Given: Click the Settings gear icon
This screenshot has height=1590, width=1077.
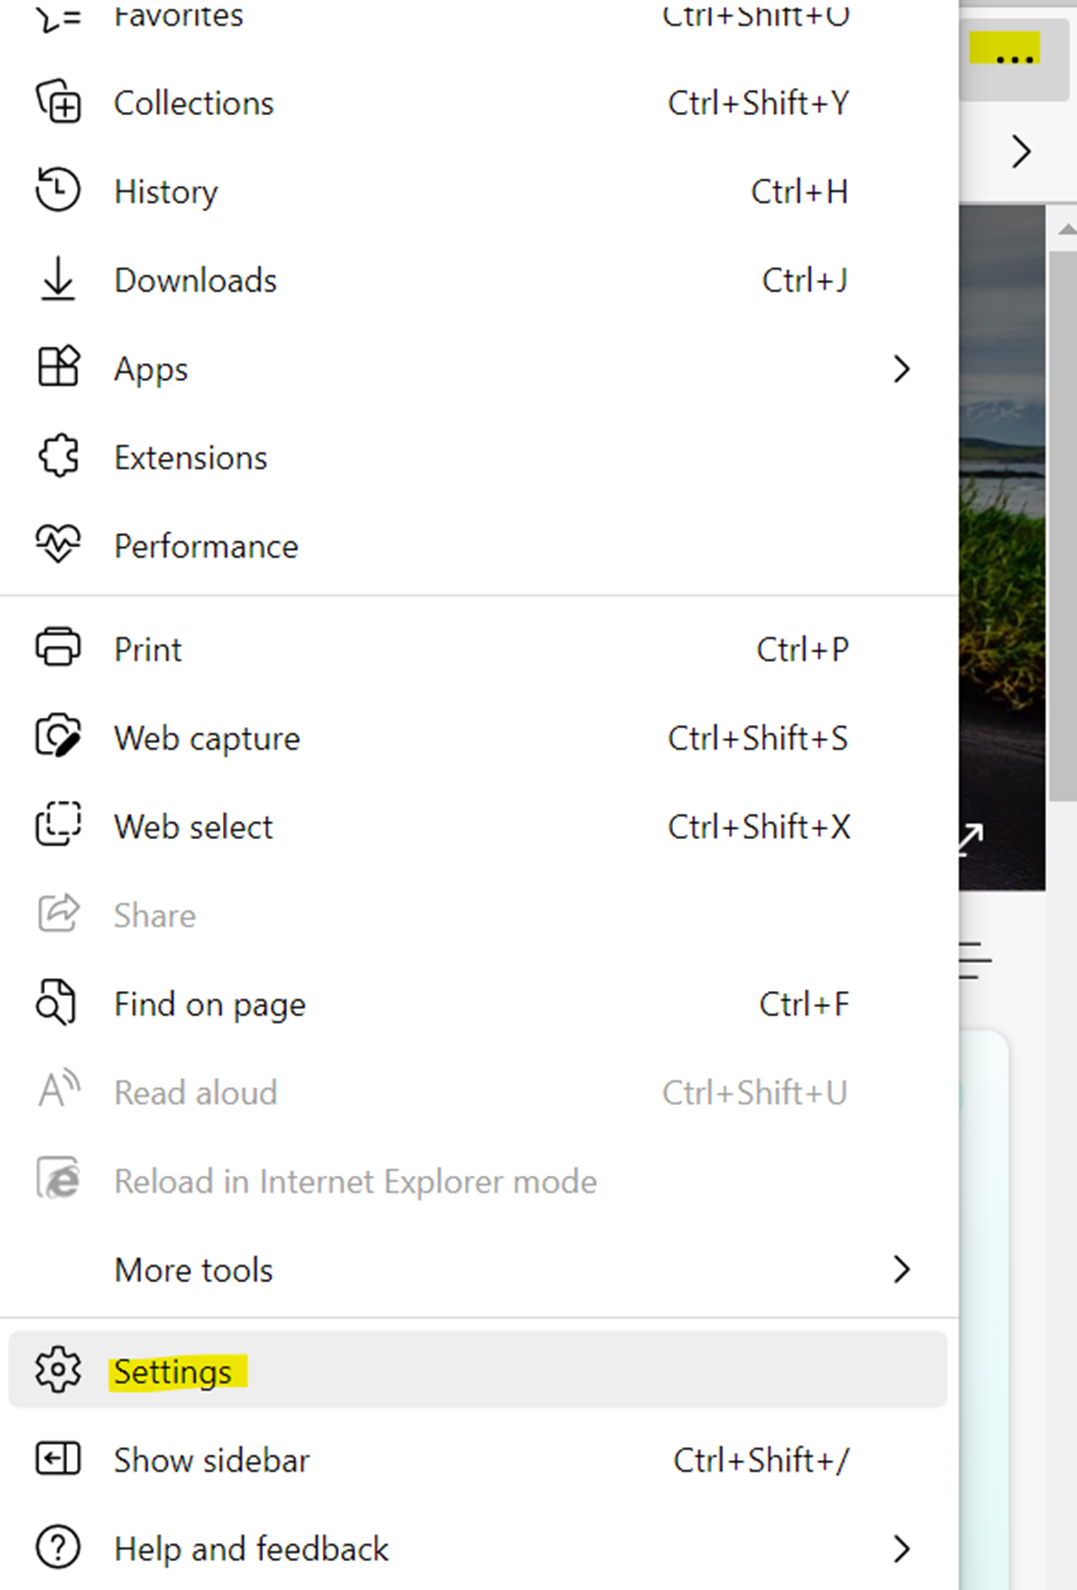Looking at the screenshot, I should 58,1371.
